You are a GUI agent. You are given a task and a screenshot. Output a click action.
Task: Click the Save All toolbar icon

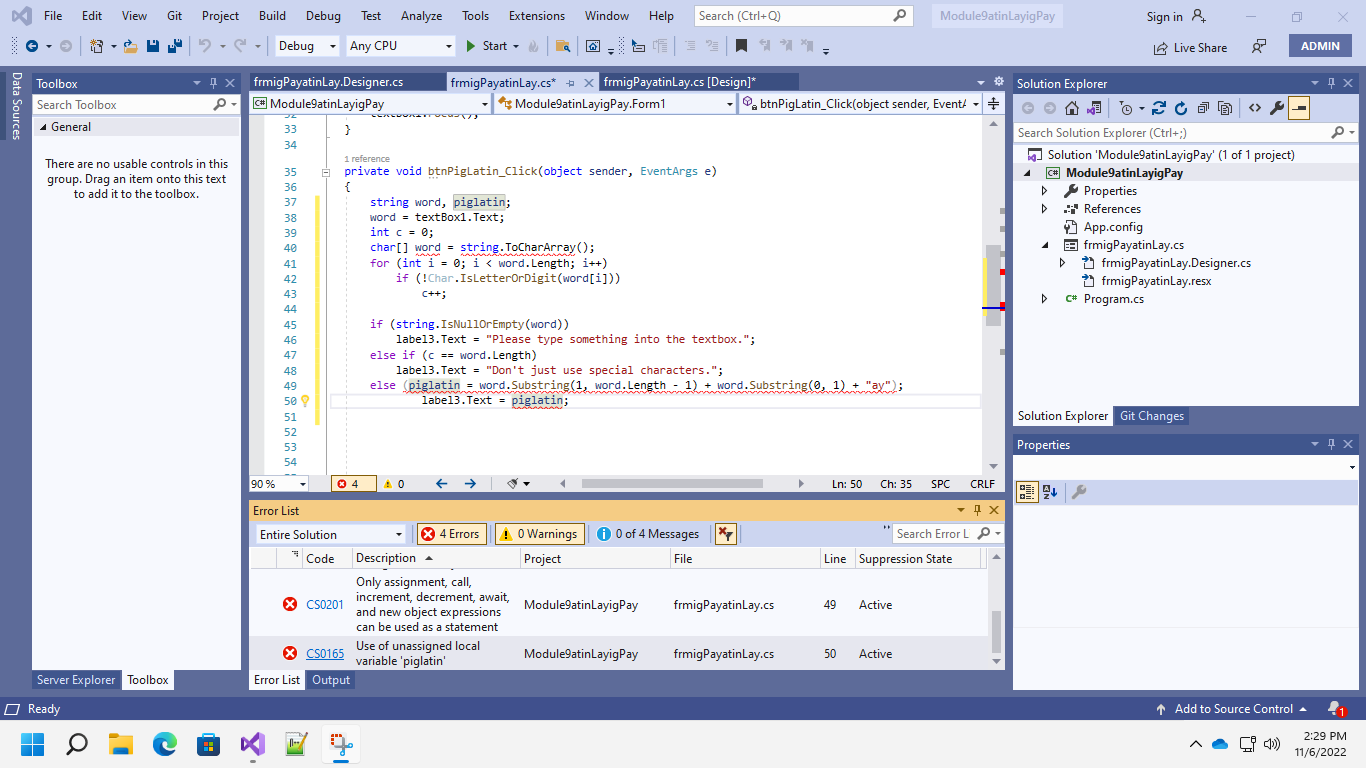(174, 46)
